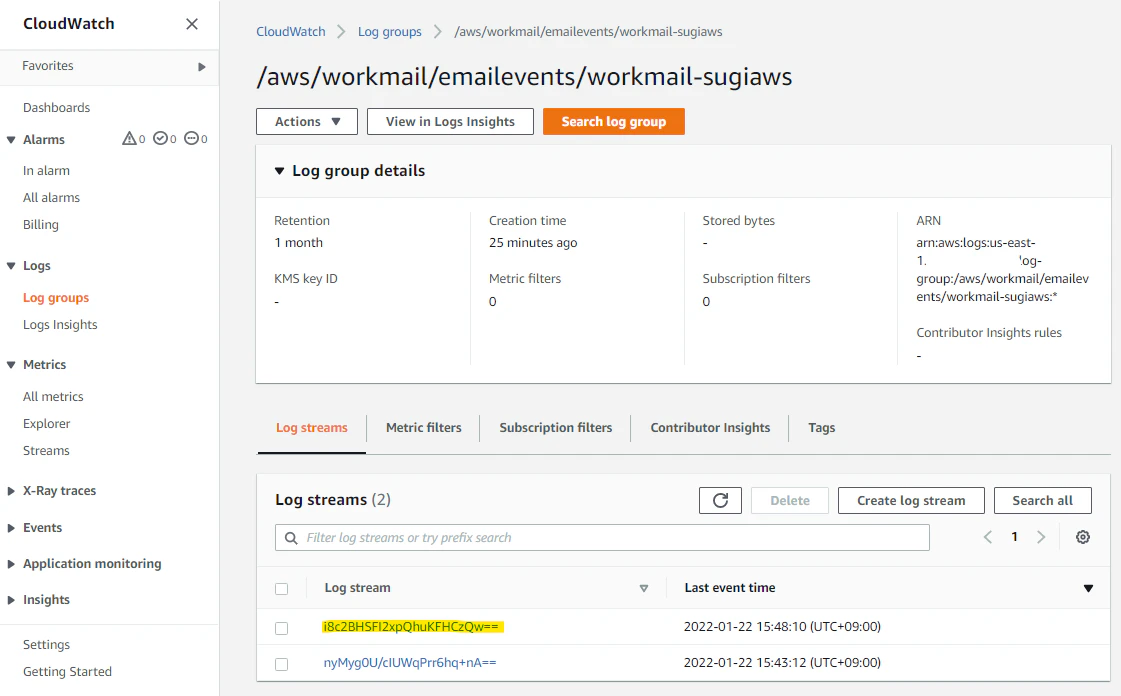The width and height of the screenshot is (1121, 696).
Task: Close the CloudWatch navigation sidebar
Action: (x=192, y=24)
